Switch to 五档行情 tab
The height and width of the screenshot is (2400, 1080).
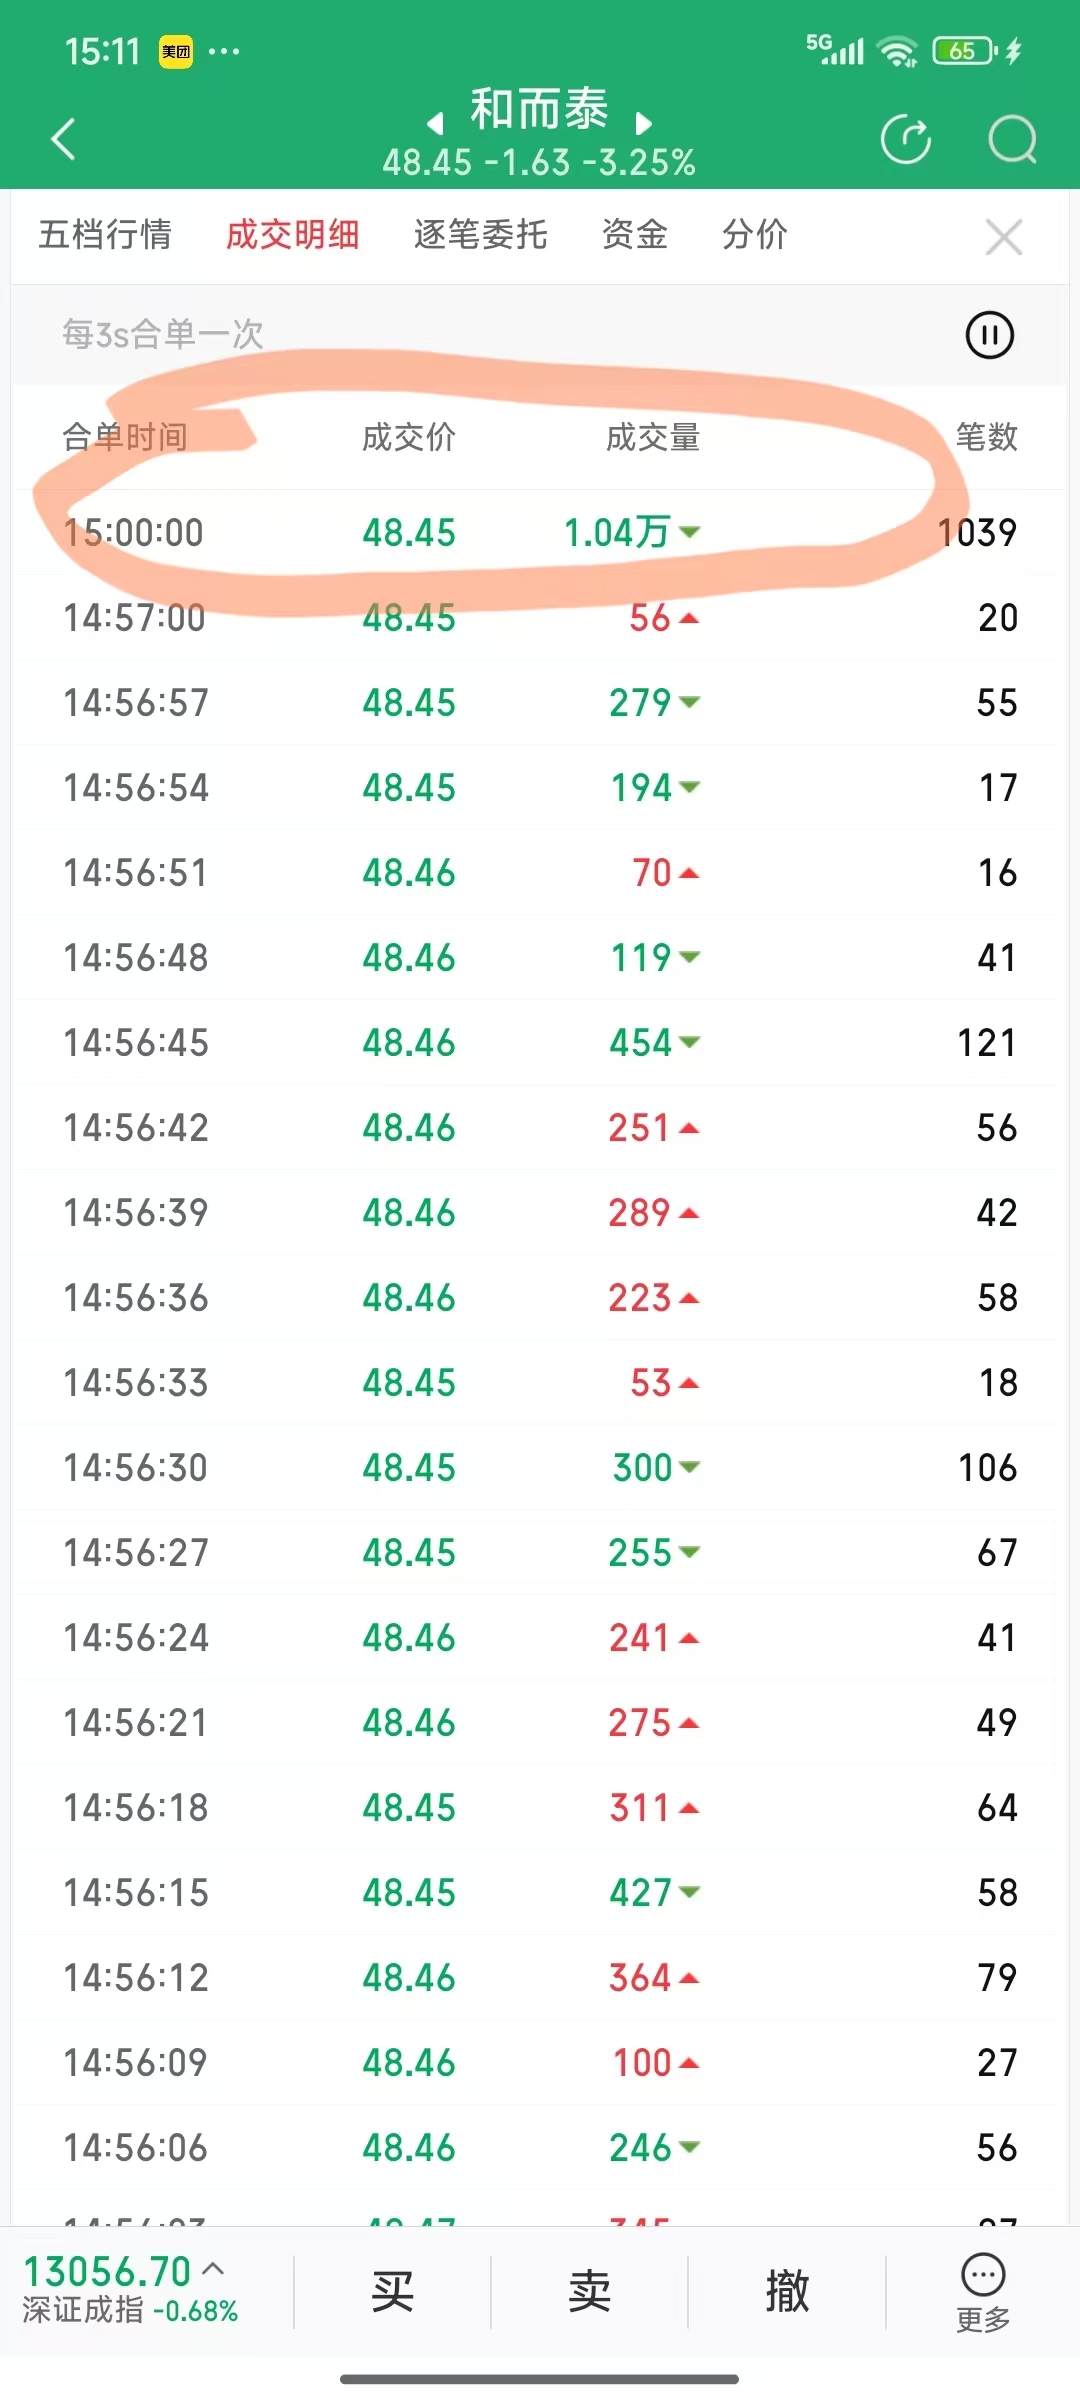click(105, 235)
